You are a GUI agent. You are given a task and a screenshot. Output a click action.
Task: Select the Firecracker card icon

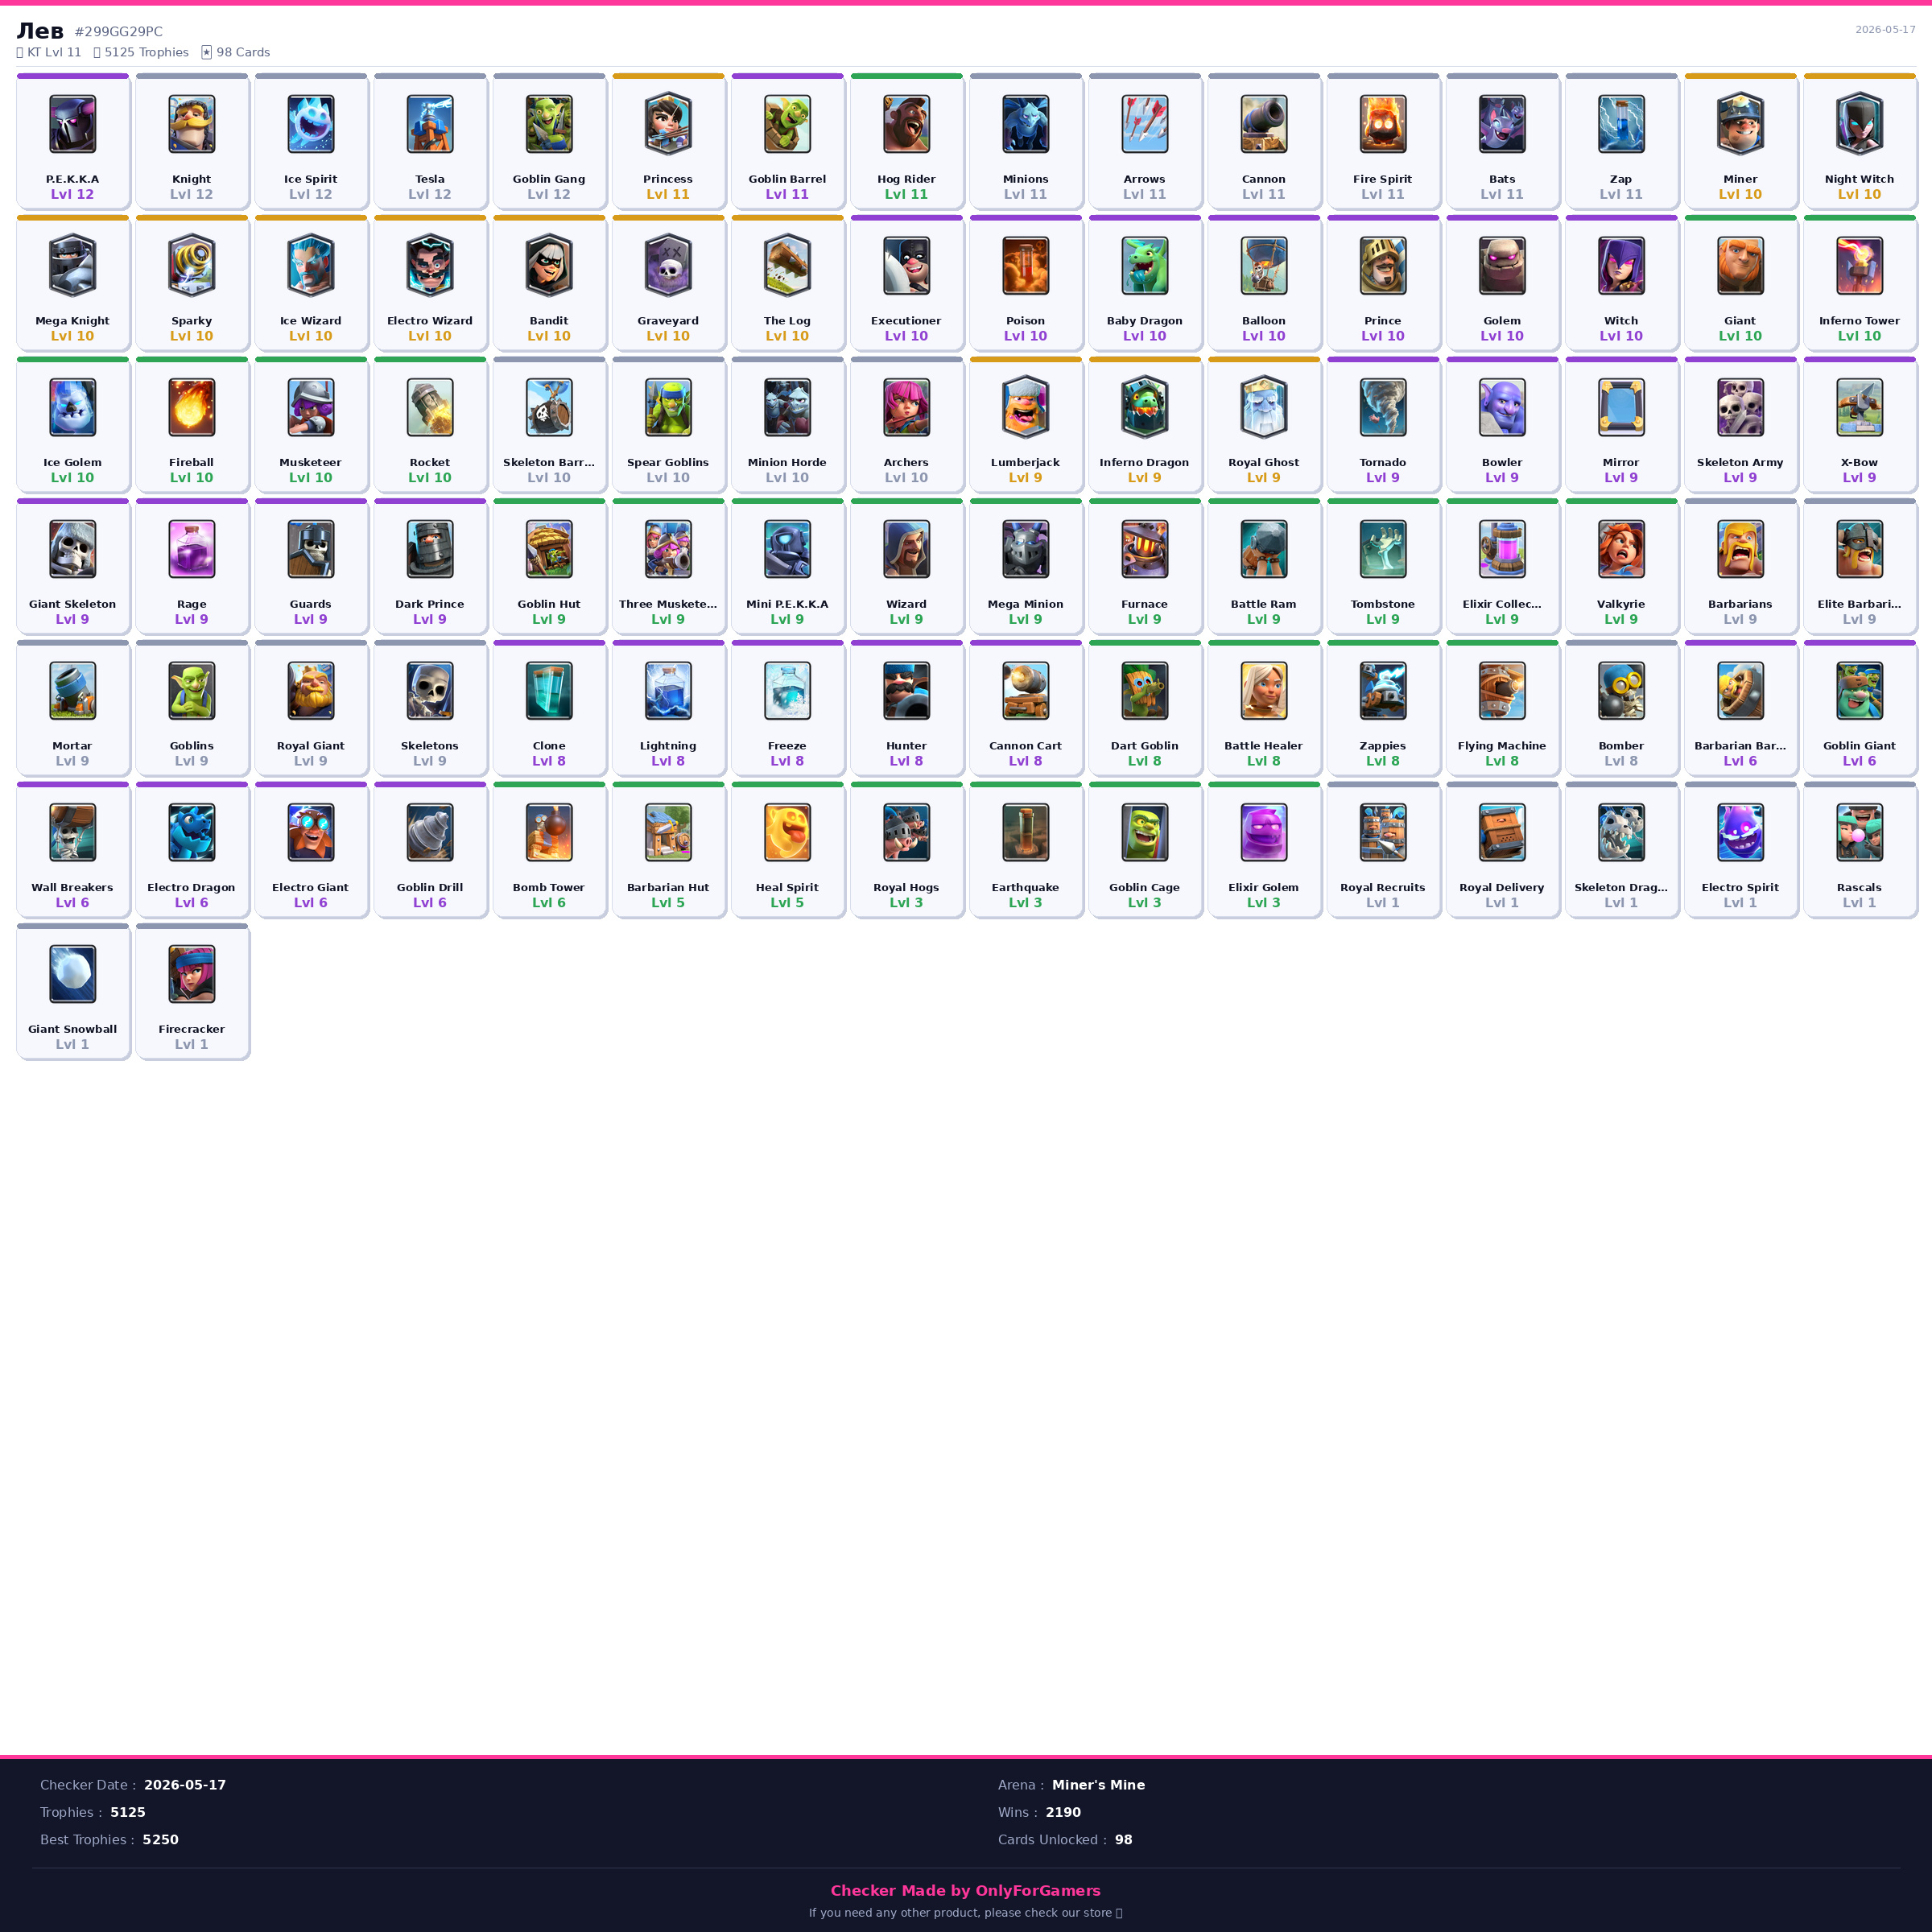coord(191,974)
